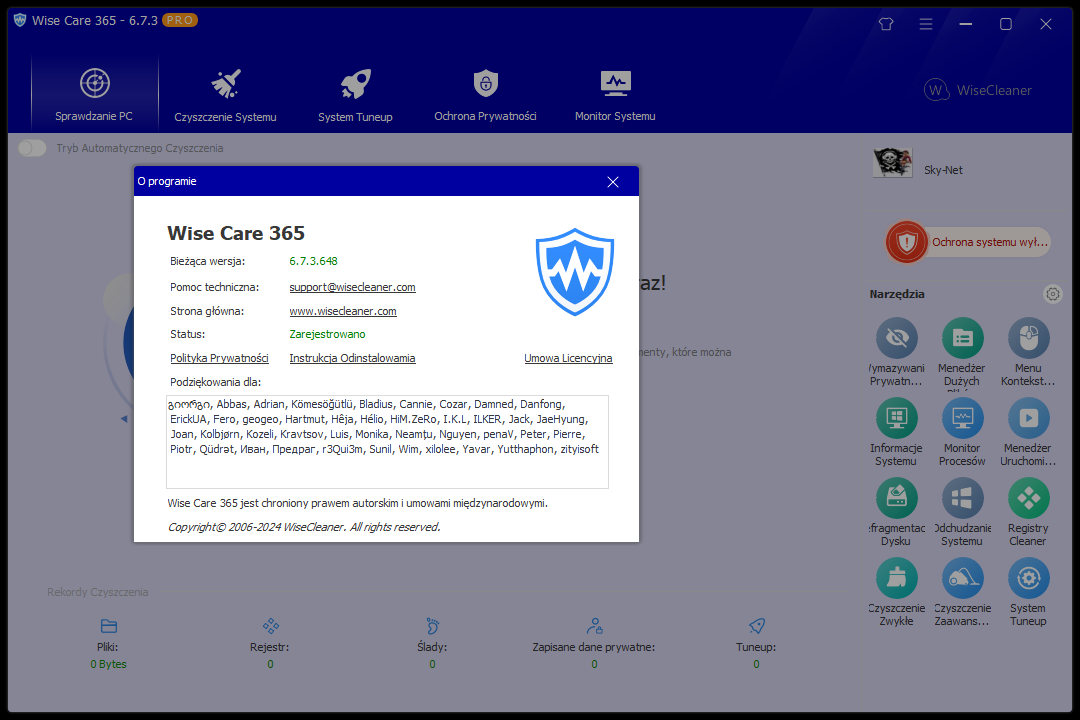Click the Tuneup rocket icon in records
The height and width of the screenshot is (720, 1080).
tap(756, 626)
